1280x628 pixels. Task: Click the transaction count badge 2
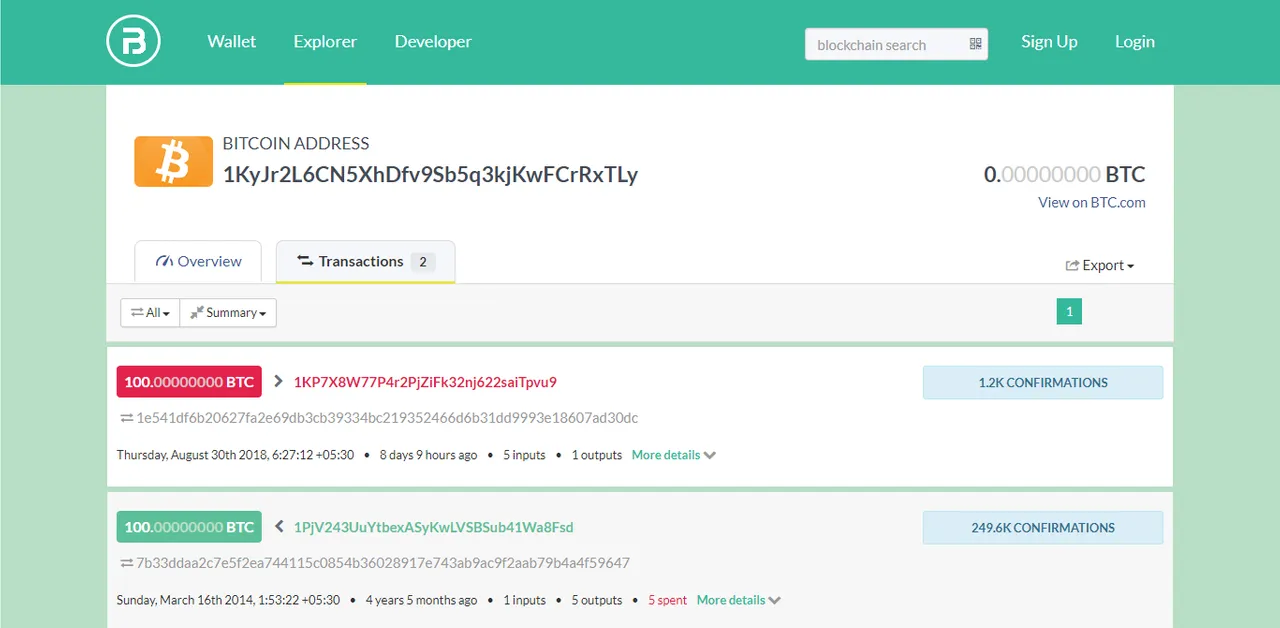click(423, 262)
